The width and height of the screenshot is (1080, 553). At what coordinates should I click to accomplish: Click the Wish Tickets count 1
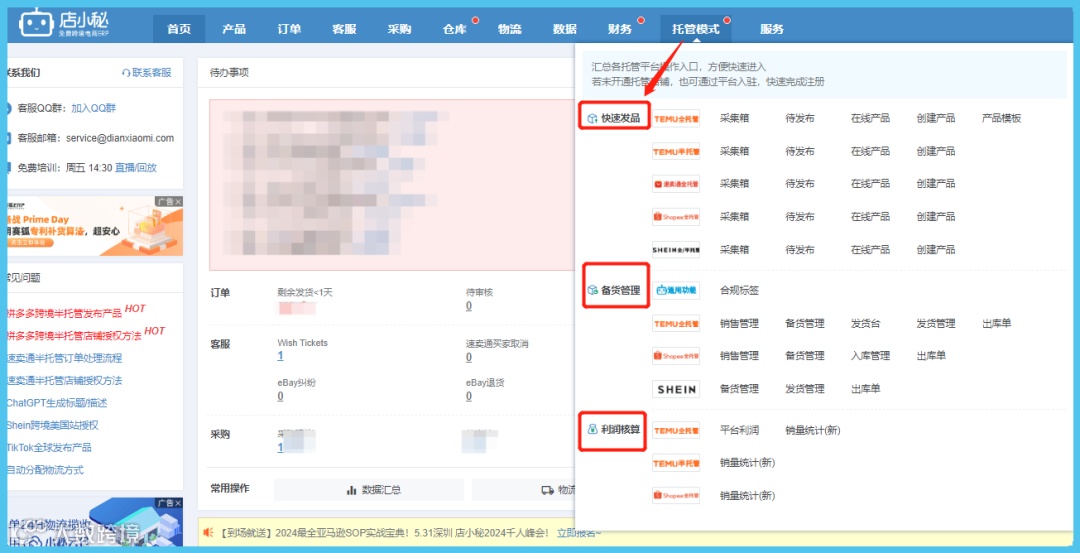pyautogui.click(x=280, y=356)
